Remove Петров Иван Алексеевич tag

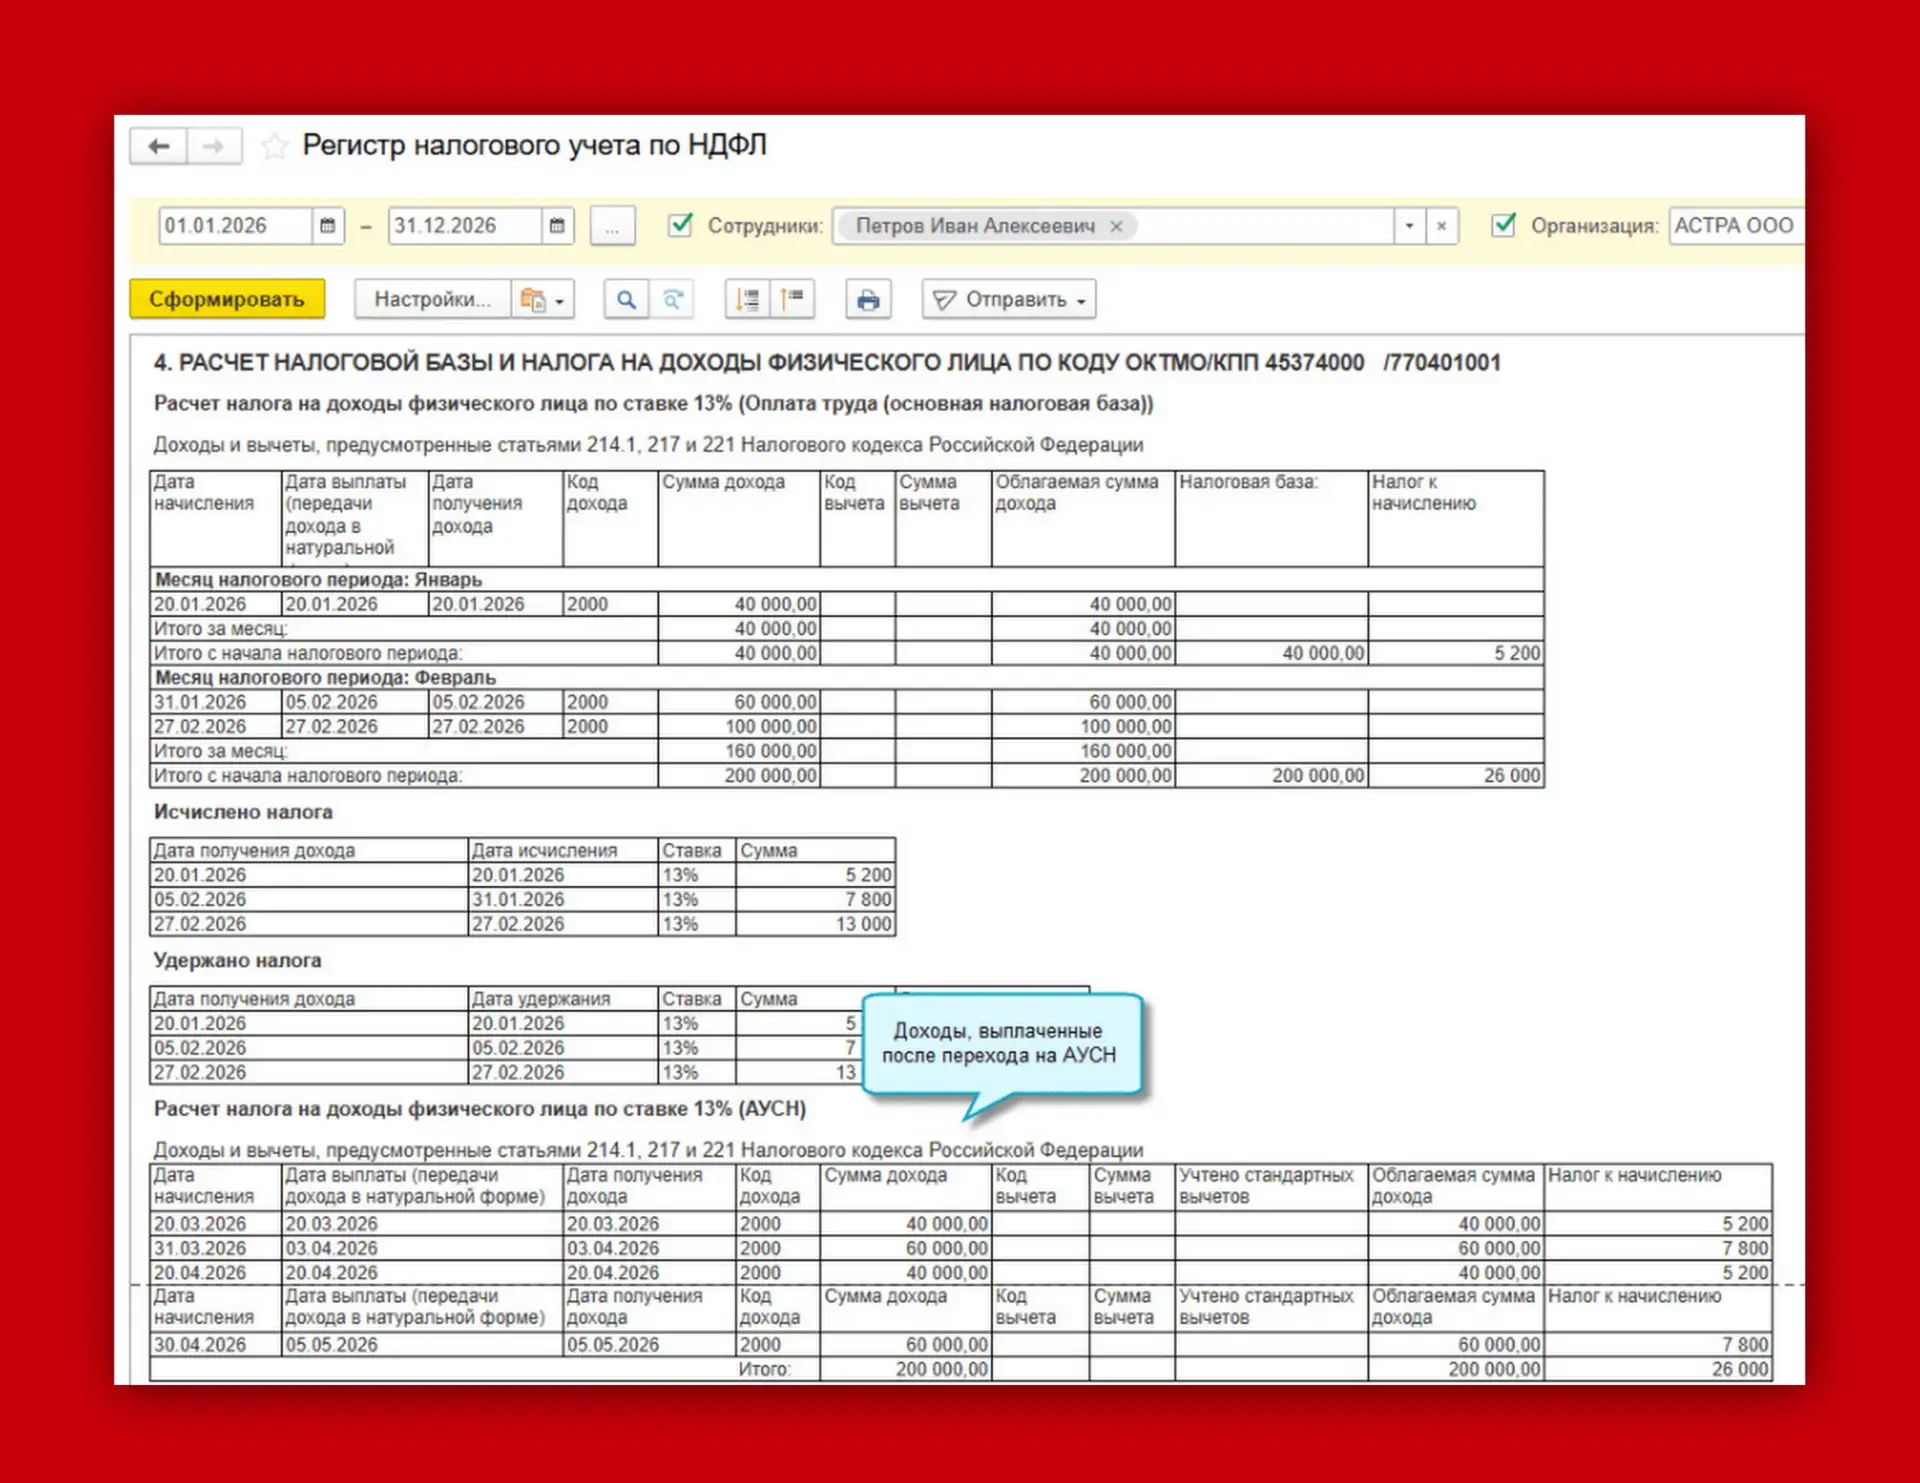pos(1116,227)
